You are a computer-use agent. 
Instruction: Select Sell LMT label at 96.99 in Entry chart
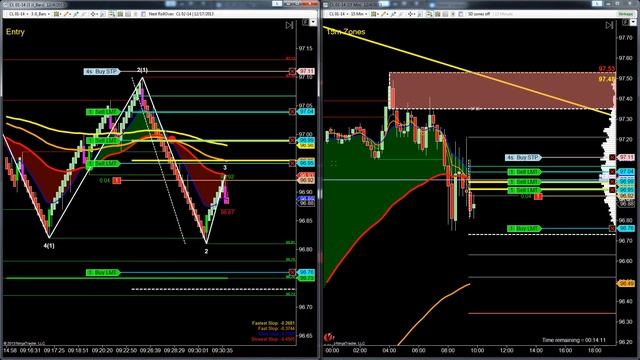[103, 140]
